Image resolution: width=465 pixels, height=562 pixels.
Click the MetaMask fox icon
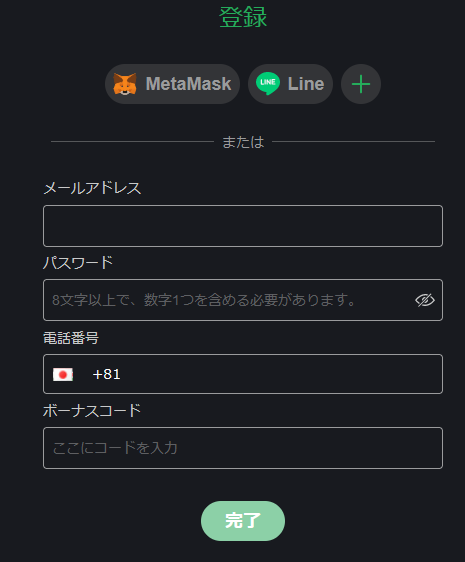click(125, 84)
